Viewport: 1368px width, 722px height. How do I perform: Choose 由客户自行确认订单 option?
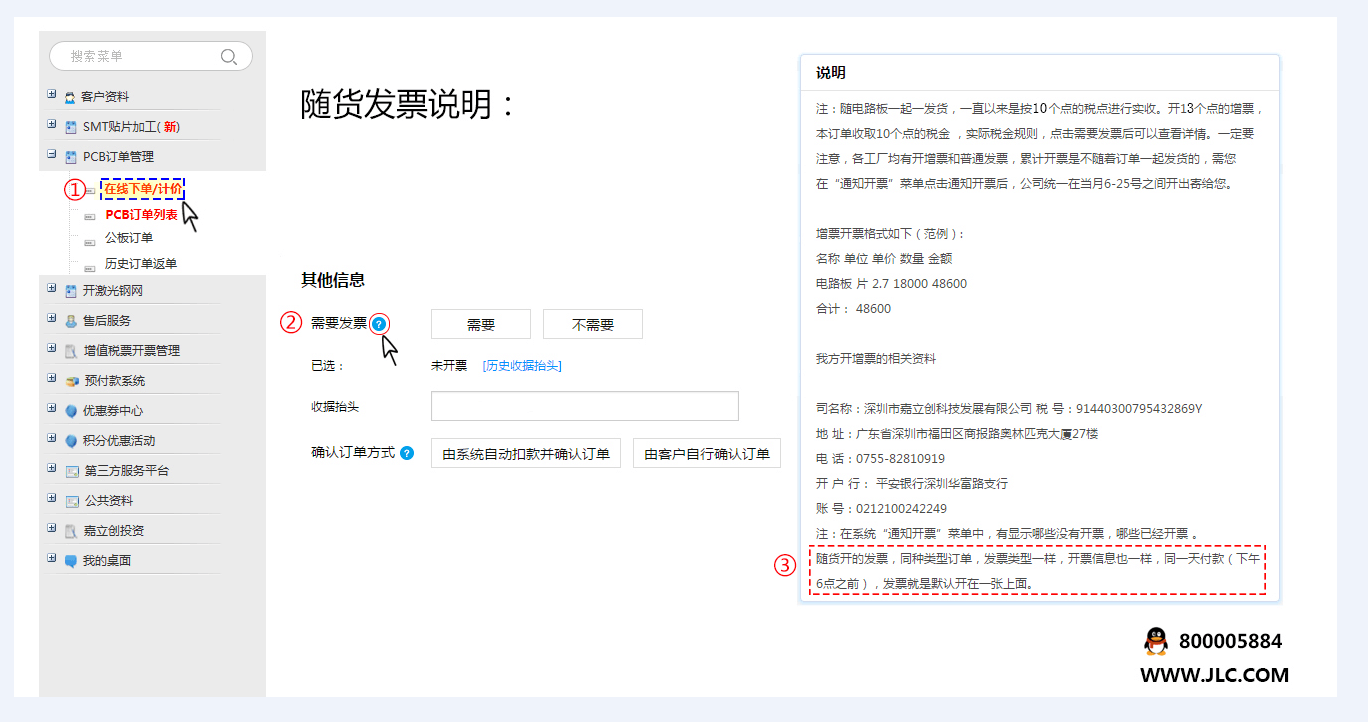pyautogui.click(x=707, y=454)
